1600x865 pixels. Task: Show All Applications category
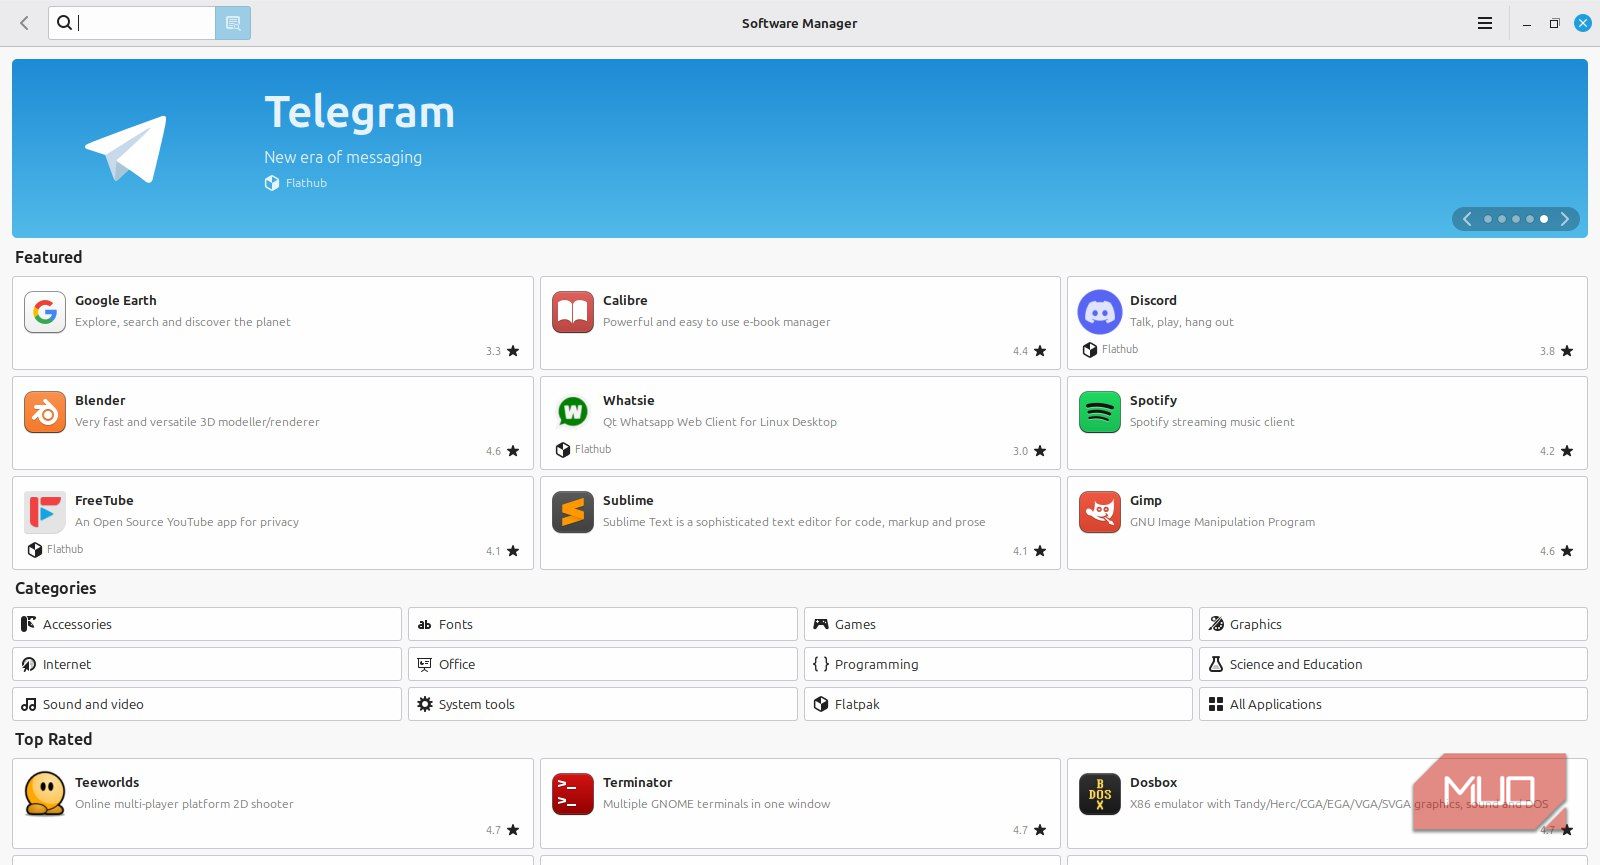[1393, 704]
